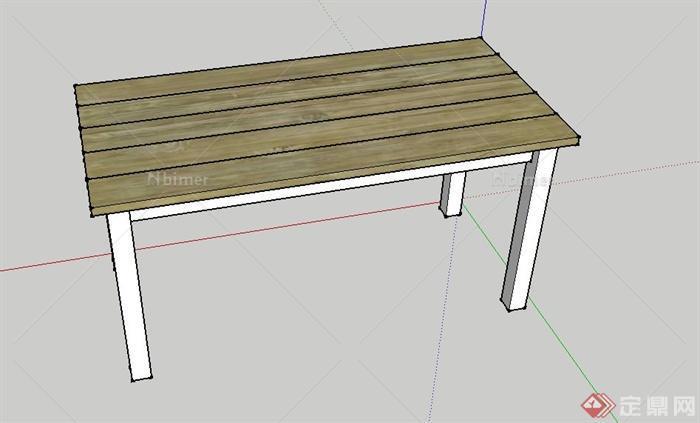The height and width of the screenshot is (423, 700).
Task: Select the wooden tabletop of the table
Action: coord(326,127)
